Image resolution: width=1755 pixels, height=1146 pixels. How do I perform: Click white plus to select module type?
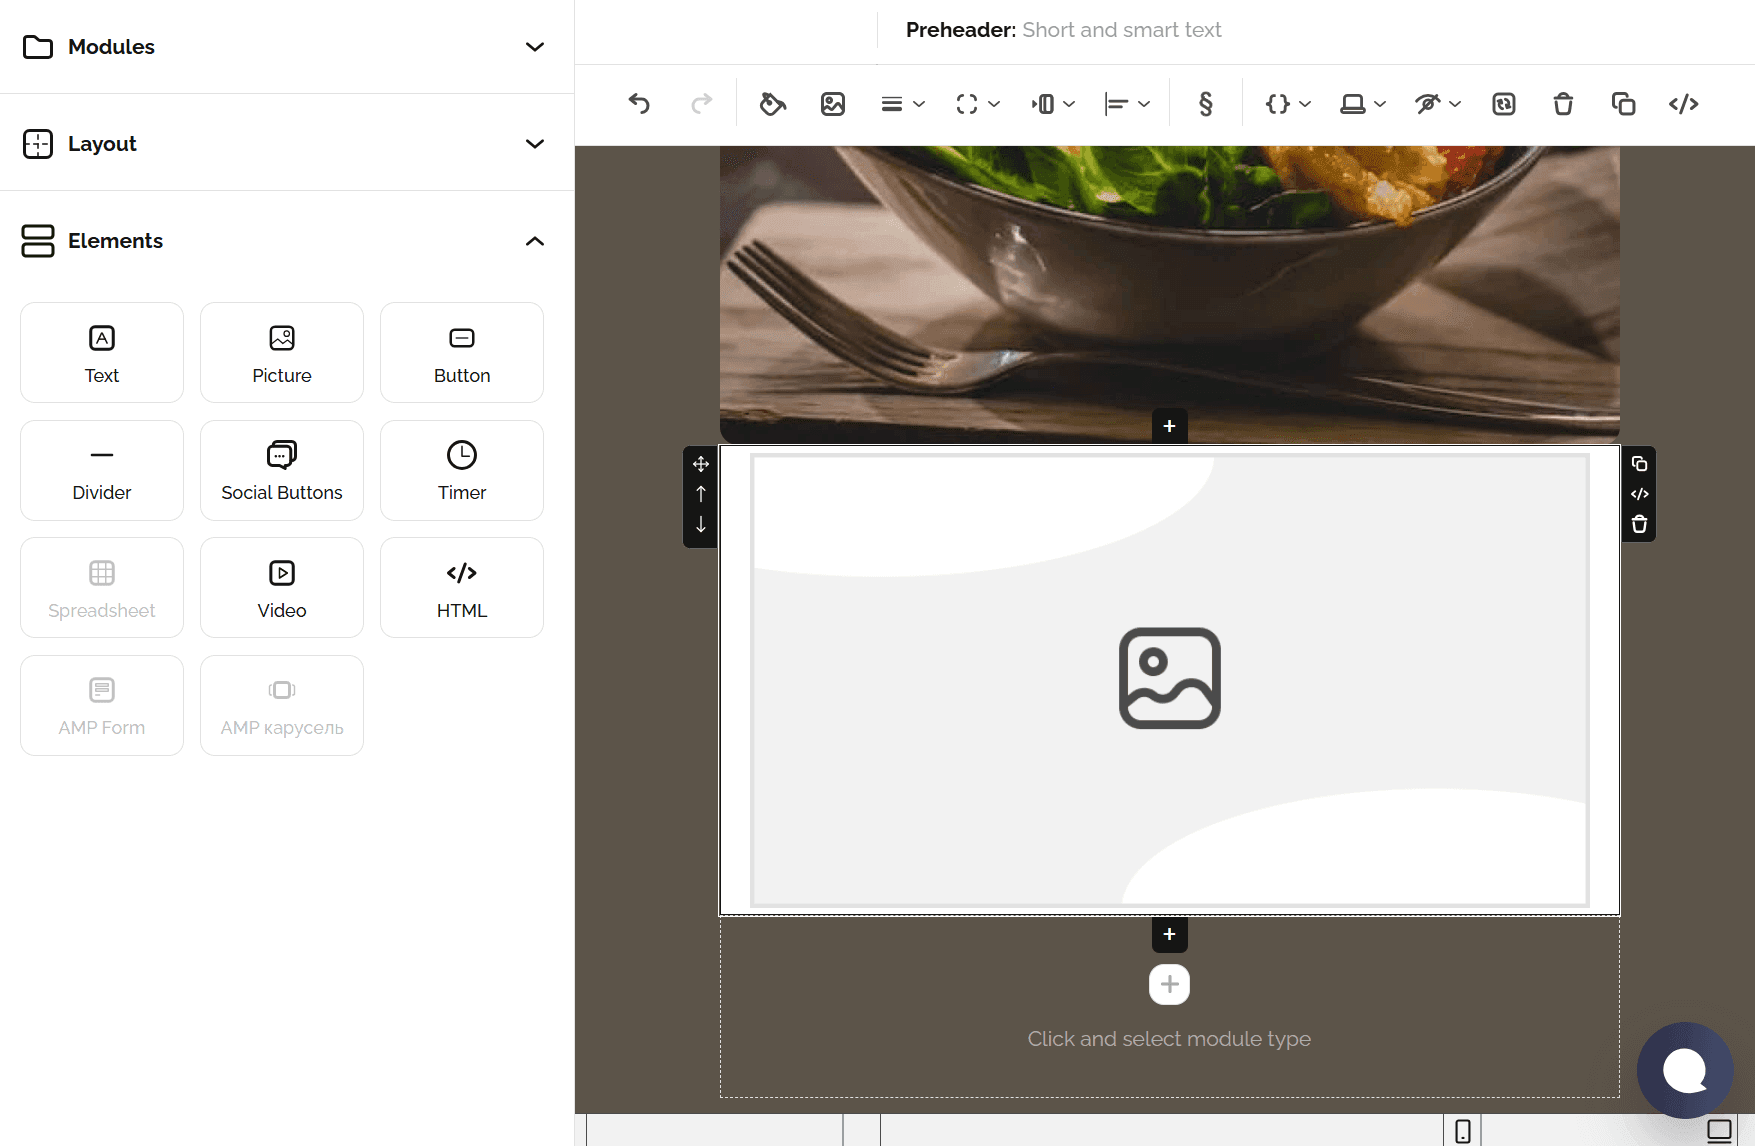1169,985
